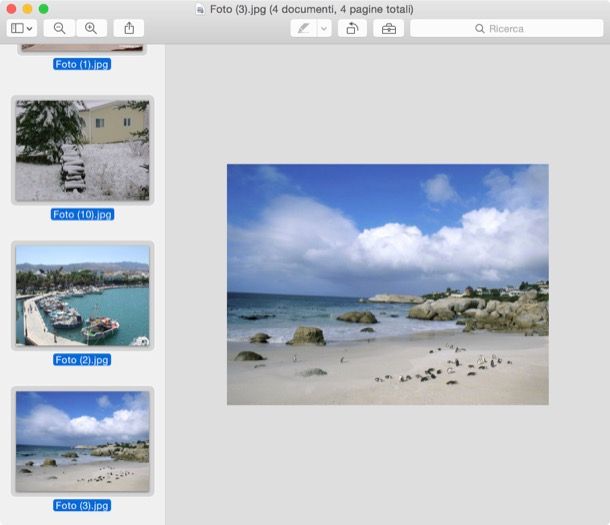This screenshot has width=610, height=525.
Task: Rotate the image with rotate button
Action: click(x=352, y=28)
